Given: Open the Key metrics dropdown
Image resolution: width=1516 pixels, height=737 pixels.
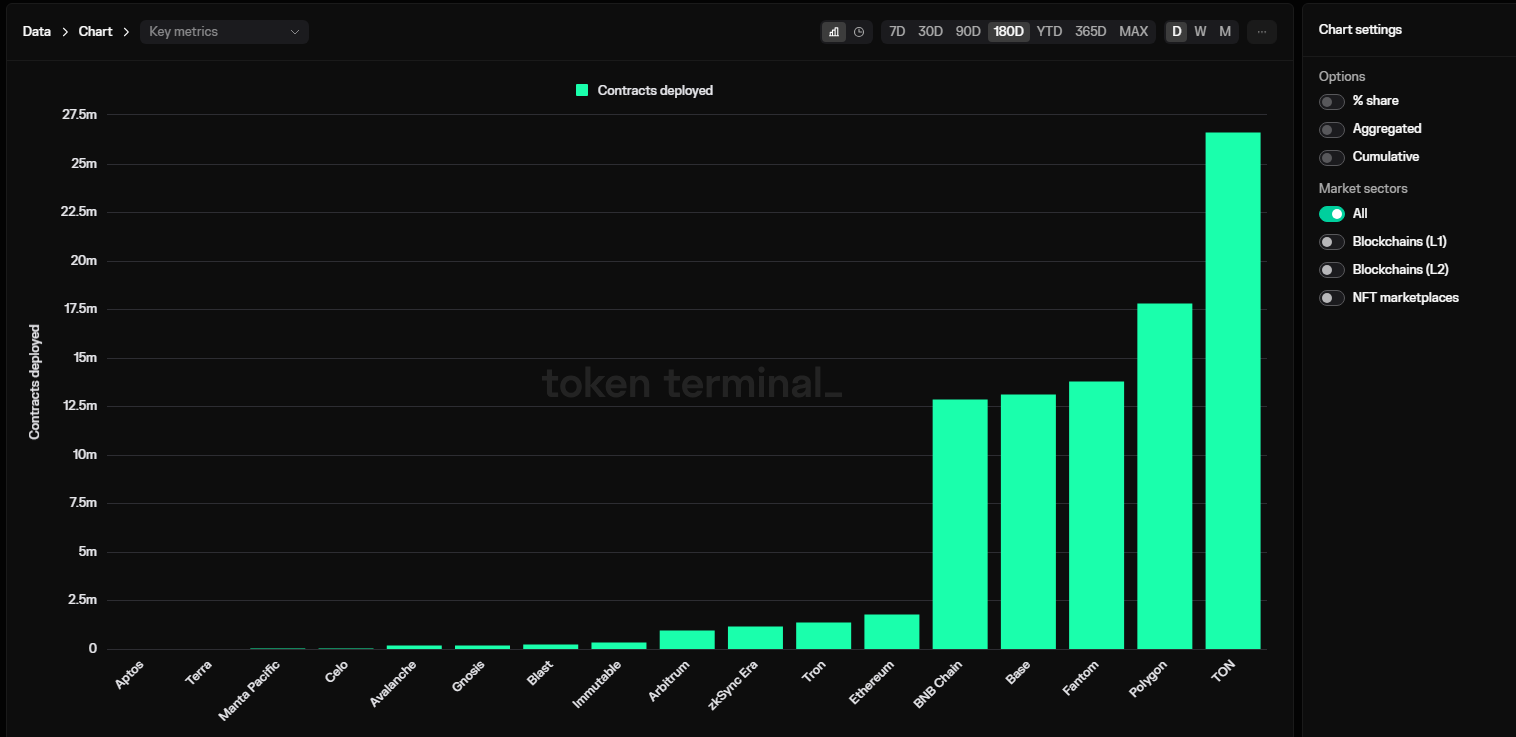Looking at the screenshot, I should coord(225,32).
